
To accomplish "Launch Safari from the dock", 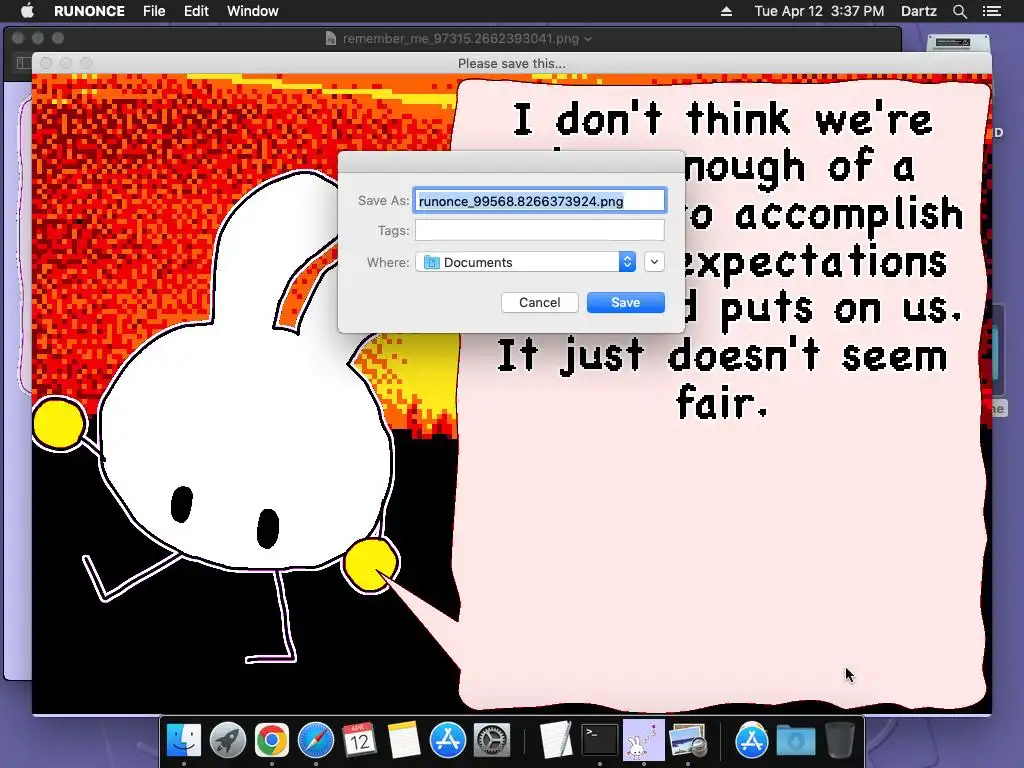I will [x=315, y=741].
